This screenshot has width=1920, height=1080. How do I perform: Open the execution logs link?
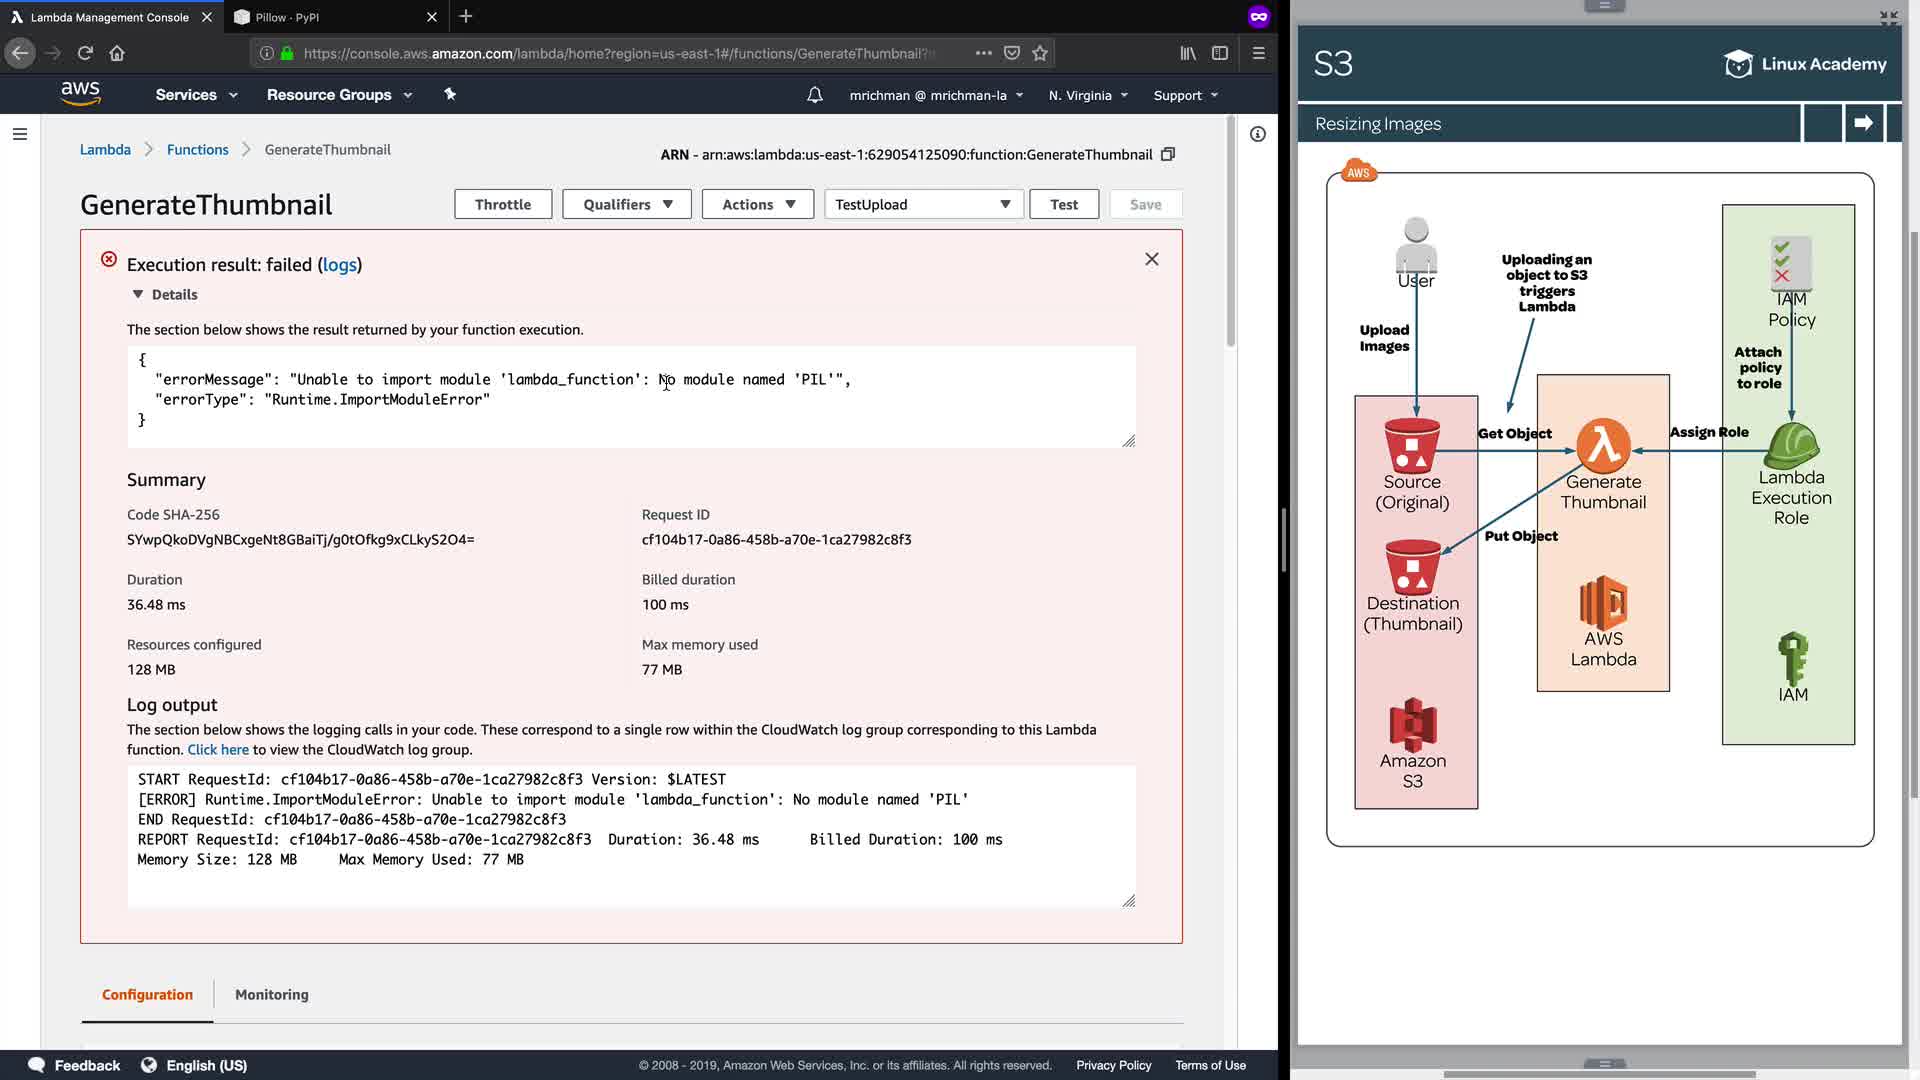click(339, 265)
